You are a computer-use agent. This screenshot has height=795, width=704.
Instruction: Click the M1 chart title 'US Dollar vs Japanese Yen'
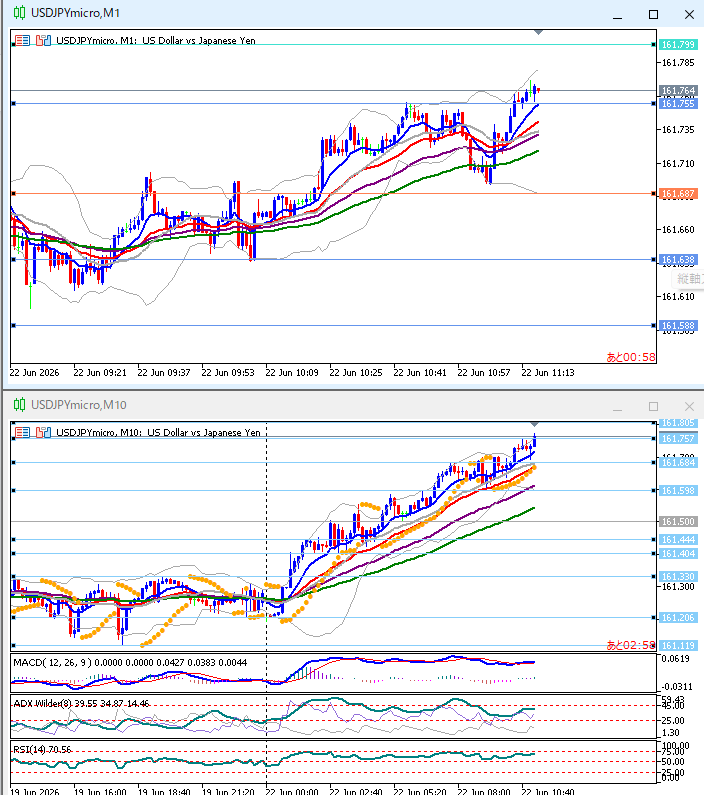pos(199,41)
